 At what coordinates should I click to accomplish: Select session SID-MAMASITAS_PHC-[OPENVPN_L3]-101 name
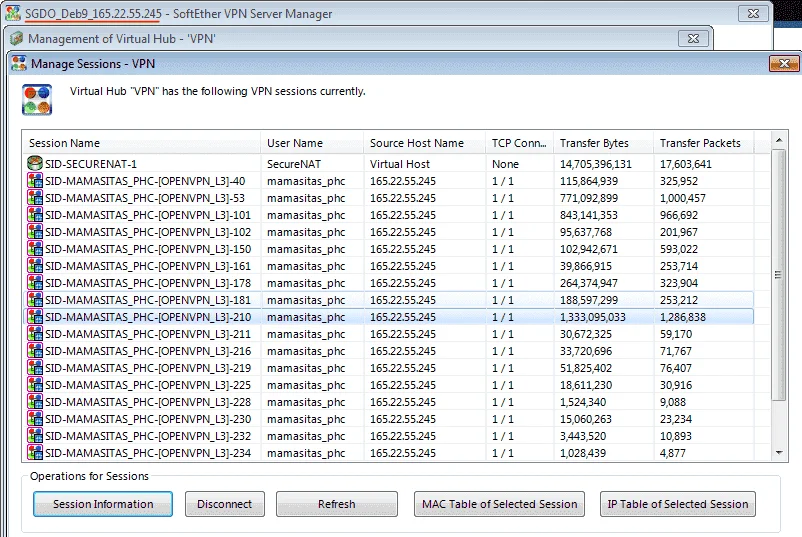tap(148, 215)
